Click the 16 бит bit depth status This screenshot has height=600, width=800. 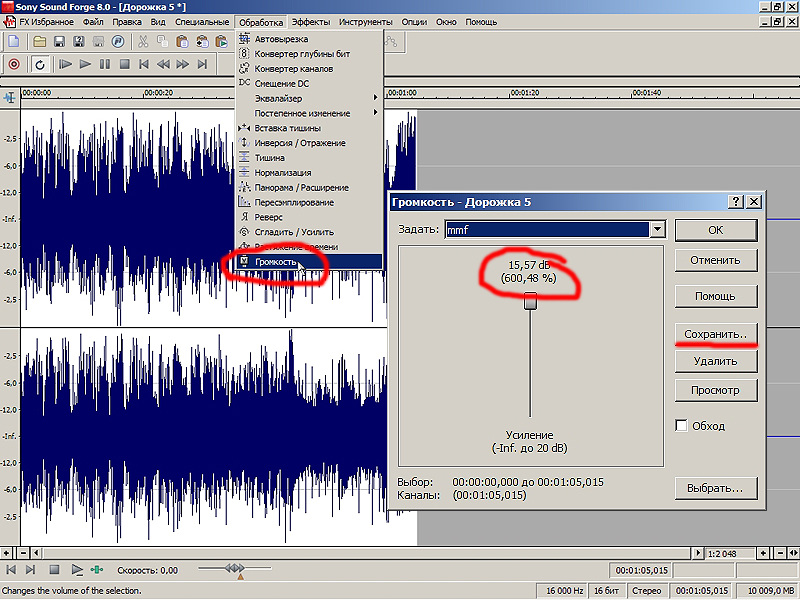607,591
